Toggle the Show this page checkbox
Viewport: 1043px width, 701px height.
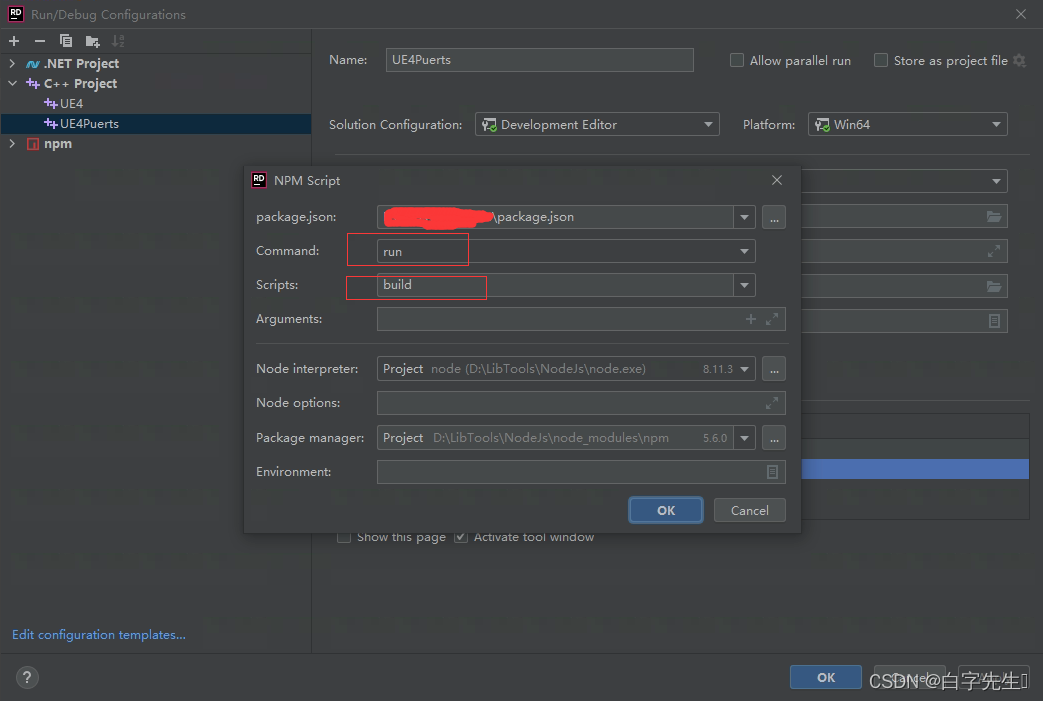pos(344,537)
